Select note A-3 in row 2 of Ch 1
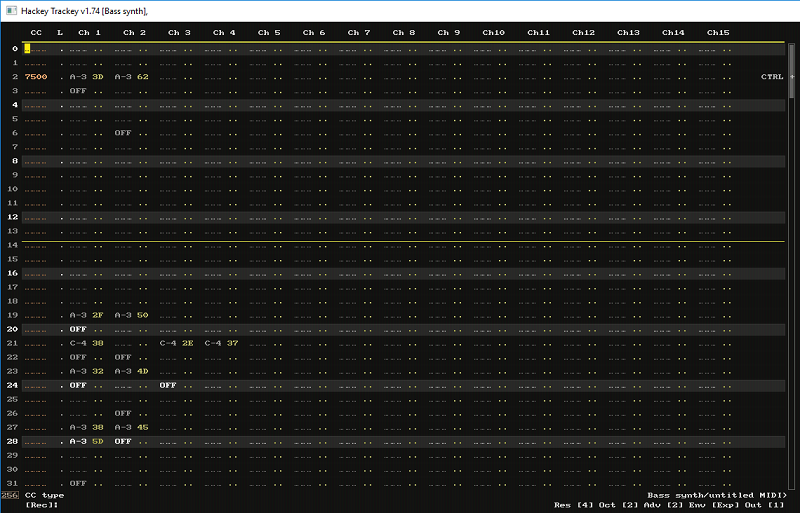The width and height of the screenshot is (800, 513). (x=78, y=77)
